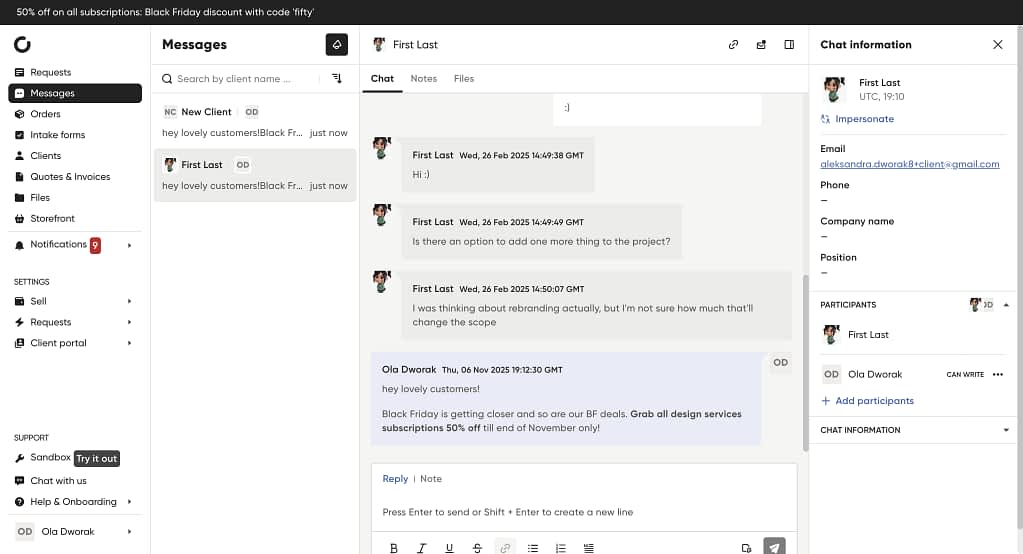Click the broadcast message button in Messages header
This screenshot has width=1023, height=554.
tap(337, 44)
